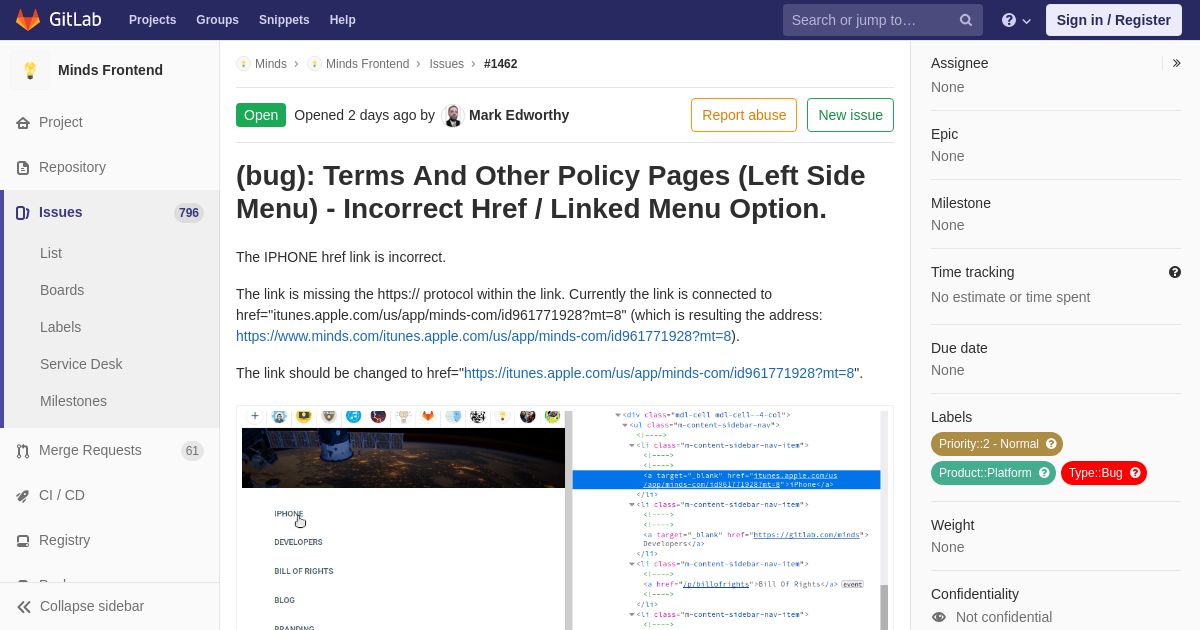1200x630 pixels.
Task: Click Minds Frontend breadcrumb avatar
Action: point(314,64)
